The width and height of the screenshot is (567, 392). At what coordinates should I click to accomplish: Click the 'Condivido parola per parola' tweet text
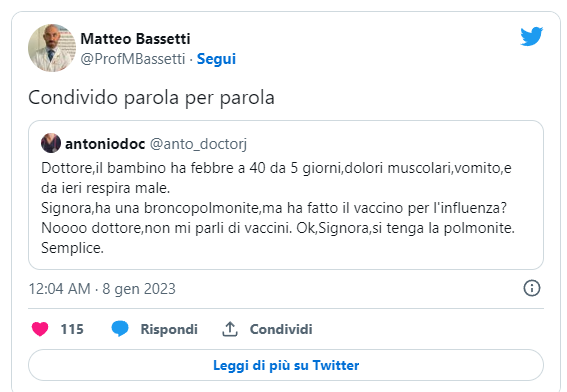coord(152,98)
